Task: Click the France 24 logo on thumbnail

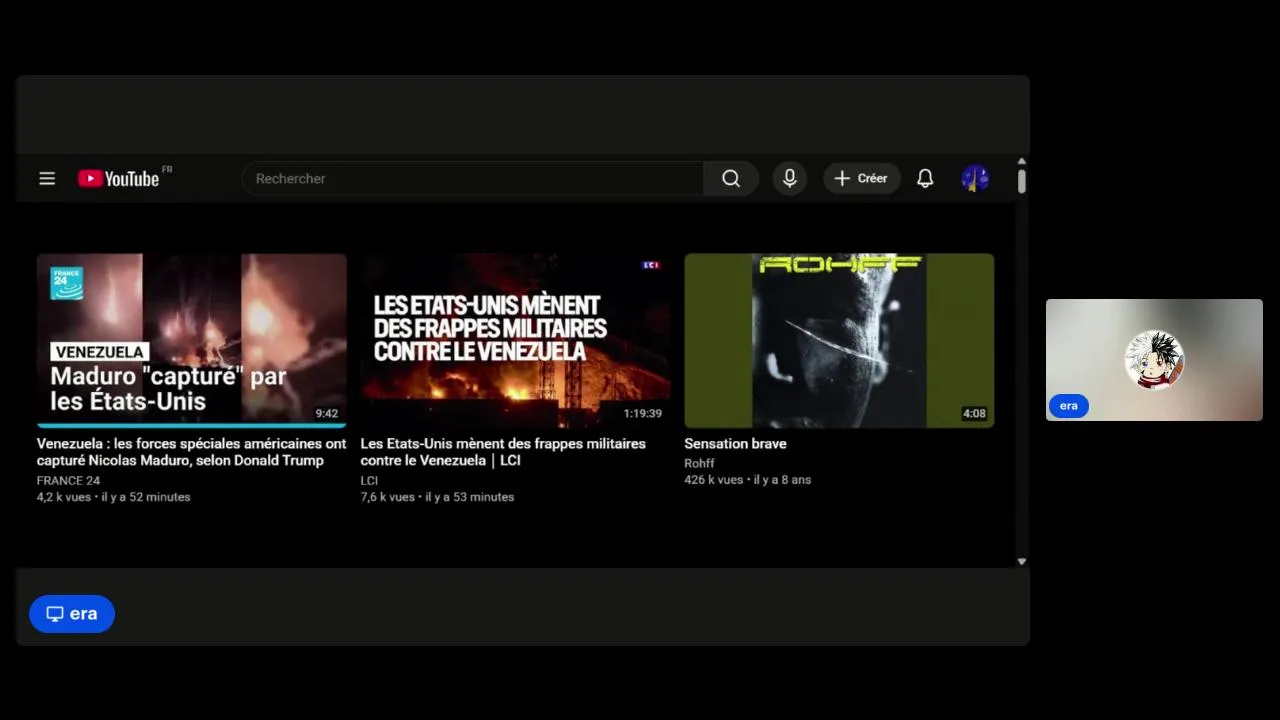Action: 67,283
